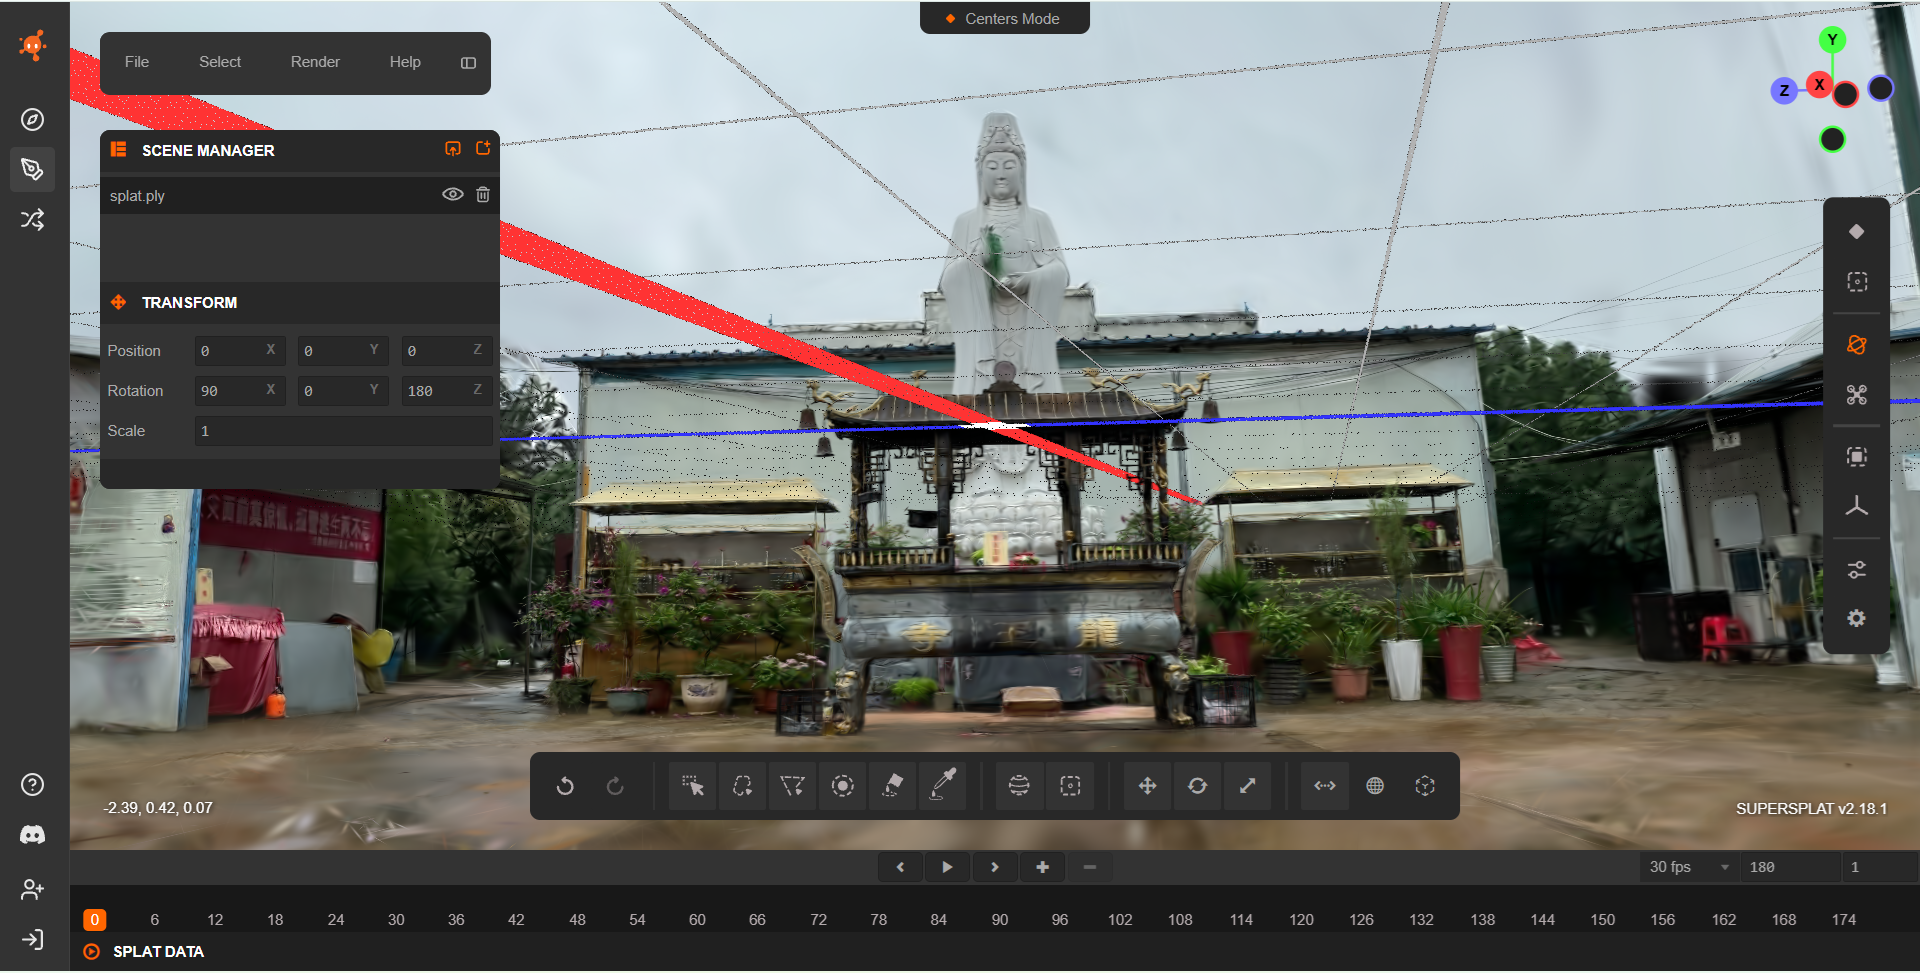The image size is (1920, 973).
Task: Open the fps dropdown arrow
Action: point(1725,868)
